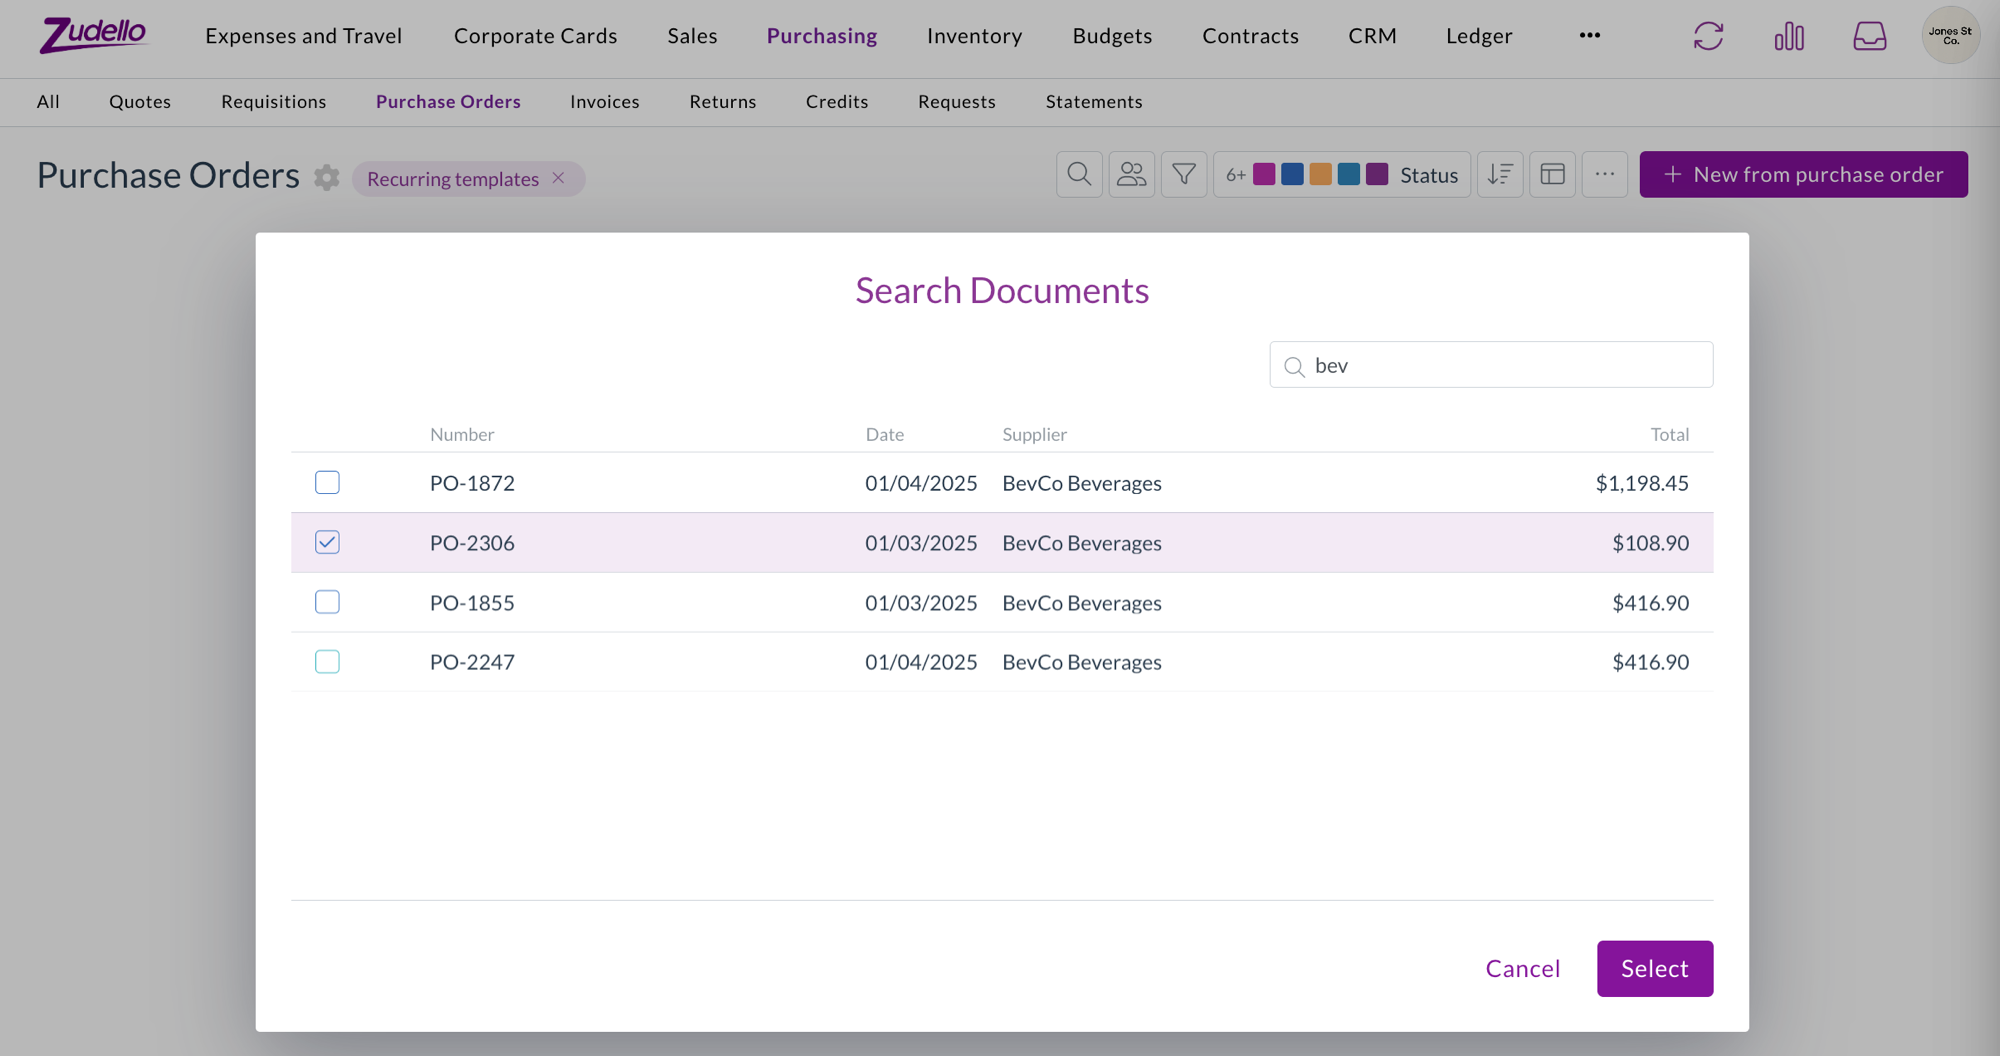Open the inbox tray icon
The image size is (2000, 1056).
tap(1869, 36)
